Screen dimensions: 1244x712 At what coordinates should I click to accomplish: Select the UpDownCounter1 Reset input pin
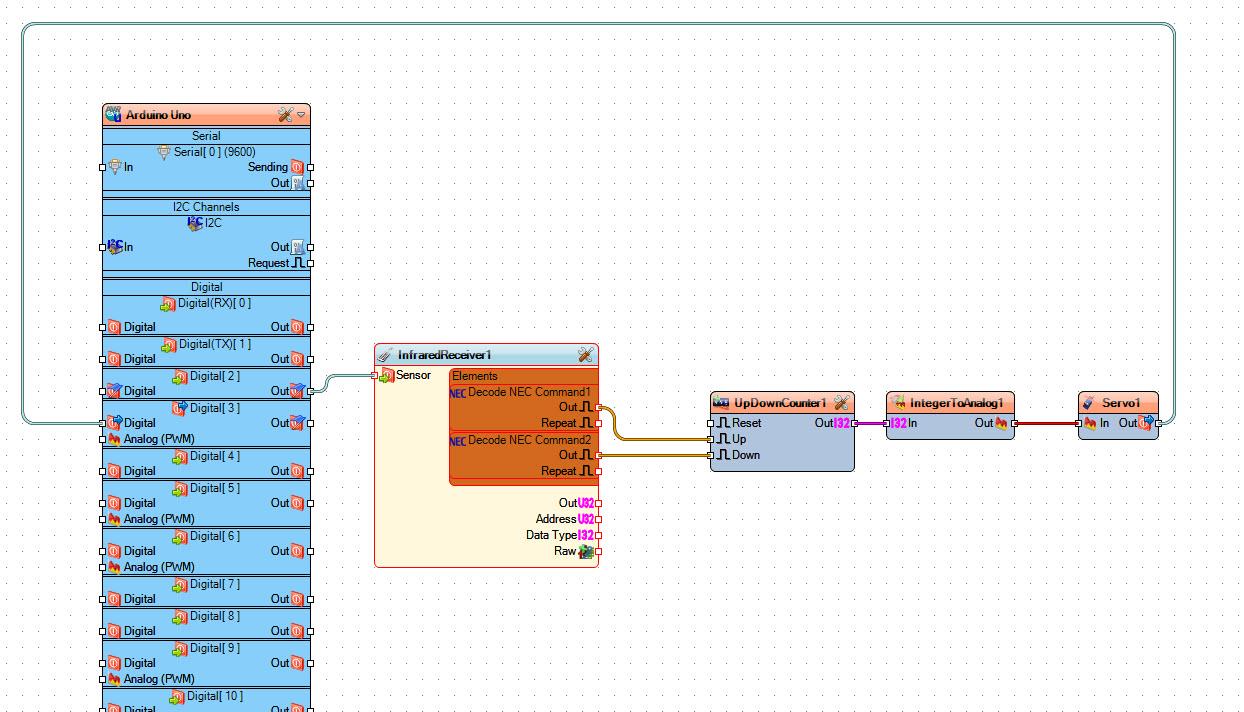click(711, 423)
